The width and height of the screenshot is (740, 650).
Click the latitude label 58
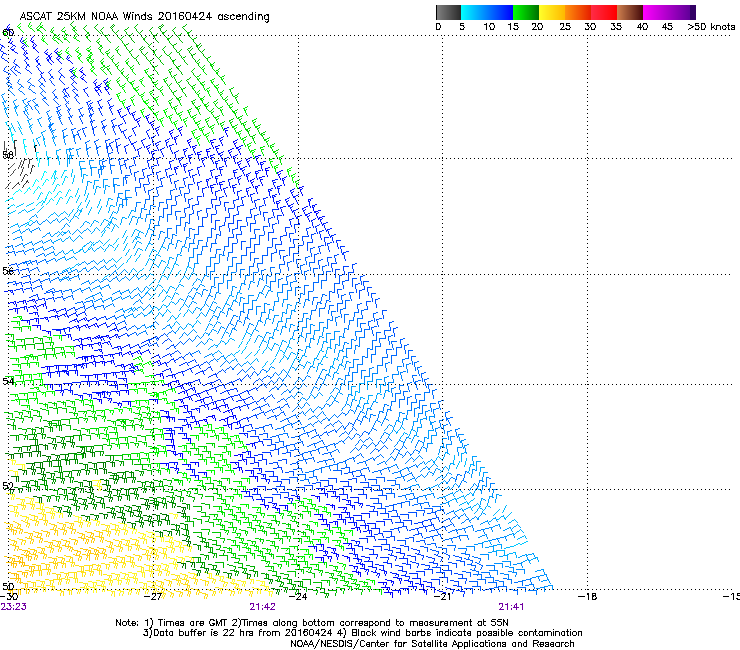[8, 155]
